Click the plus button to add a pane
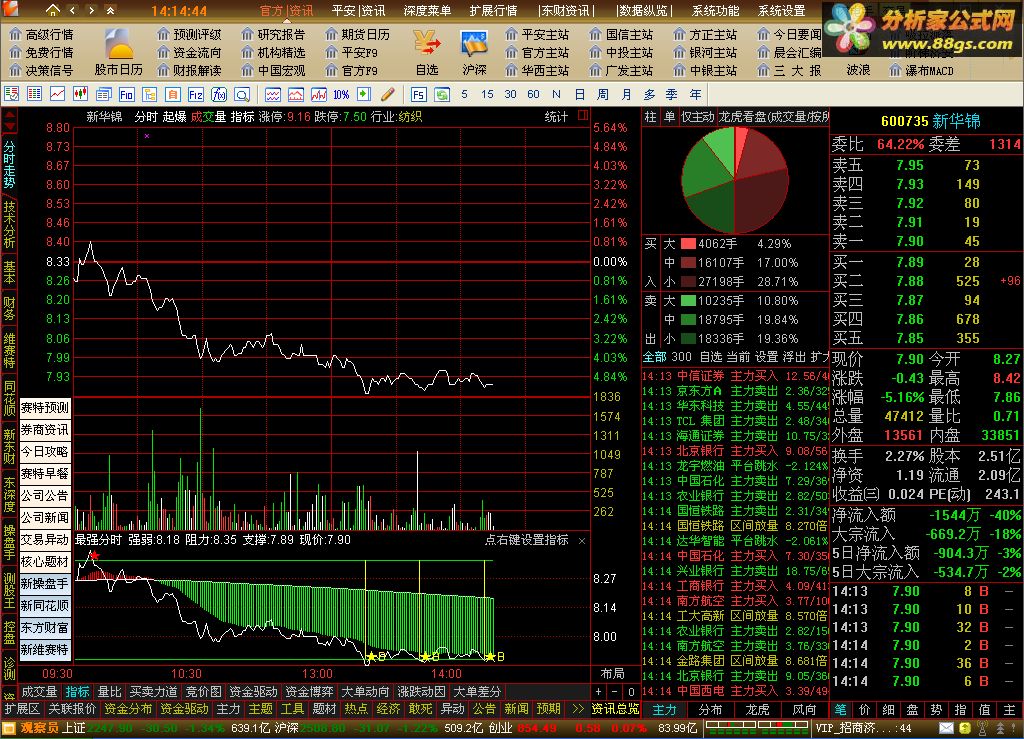The width and height of the screenshot is (1024, 739). pos(598,691)
